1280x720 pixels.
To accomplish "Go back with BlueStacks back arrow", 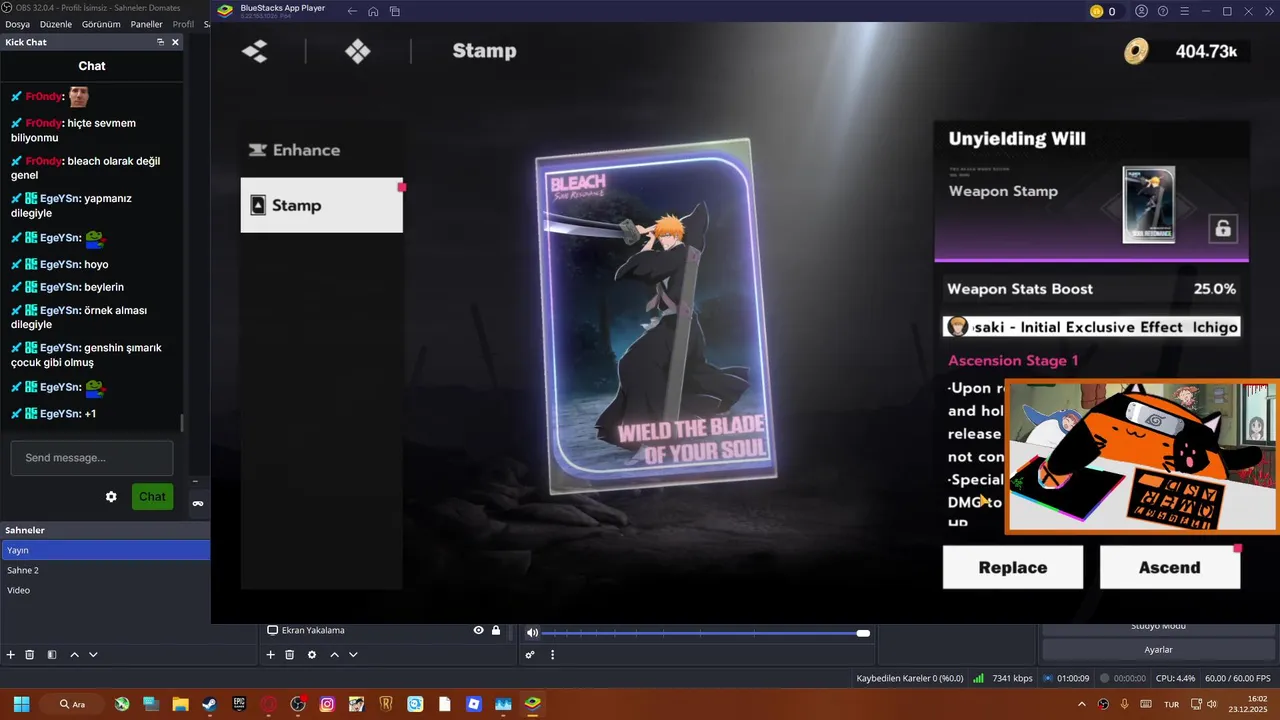I will click(x=352, y=11).
